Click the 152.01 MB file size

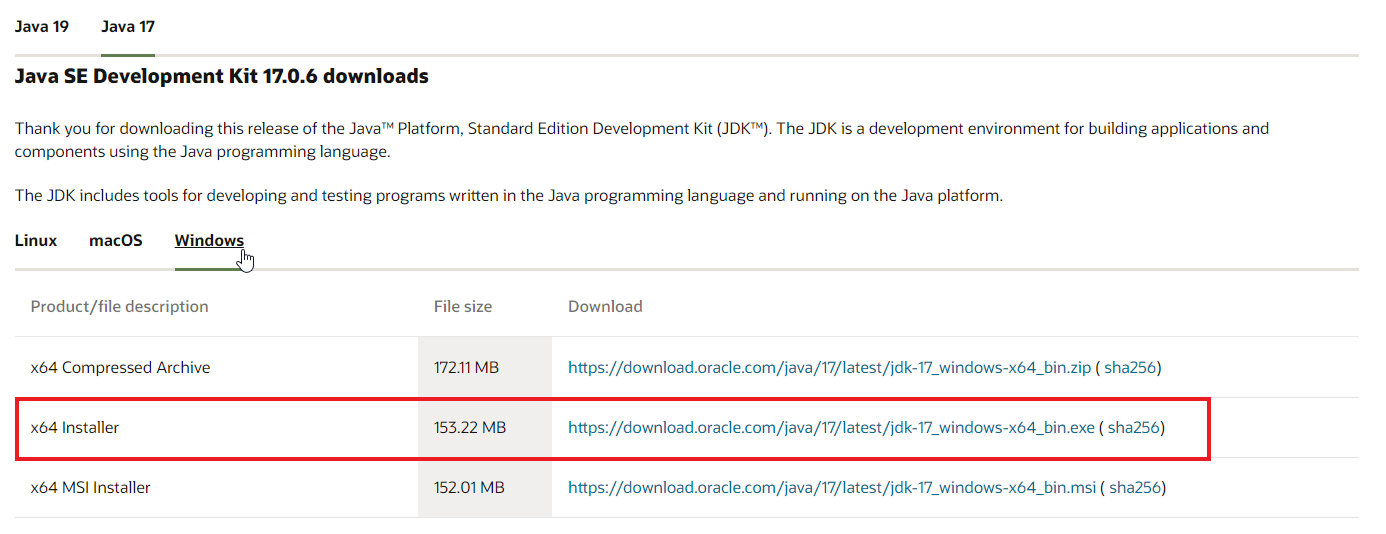[469, 488]
